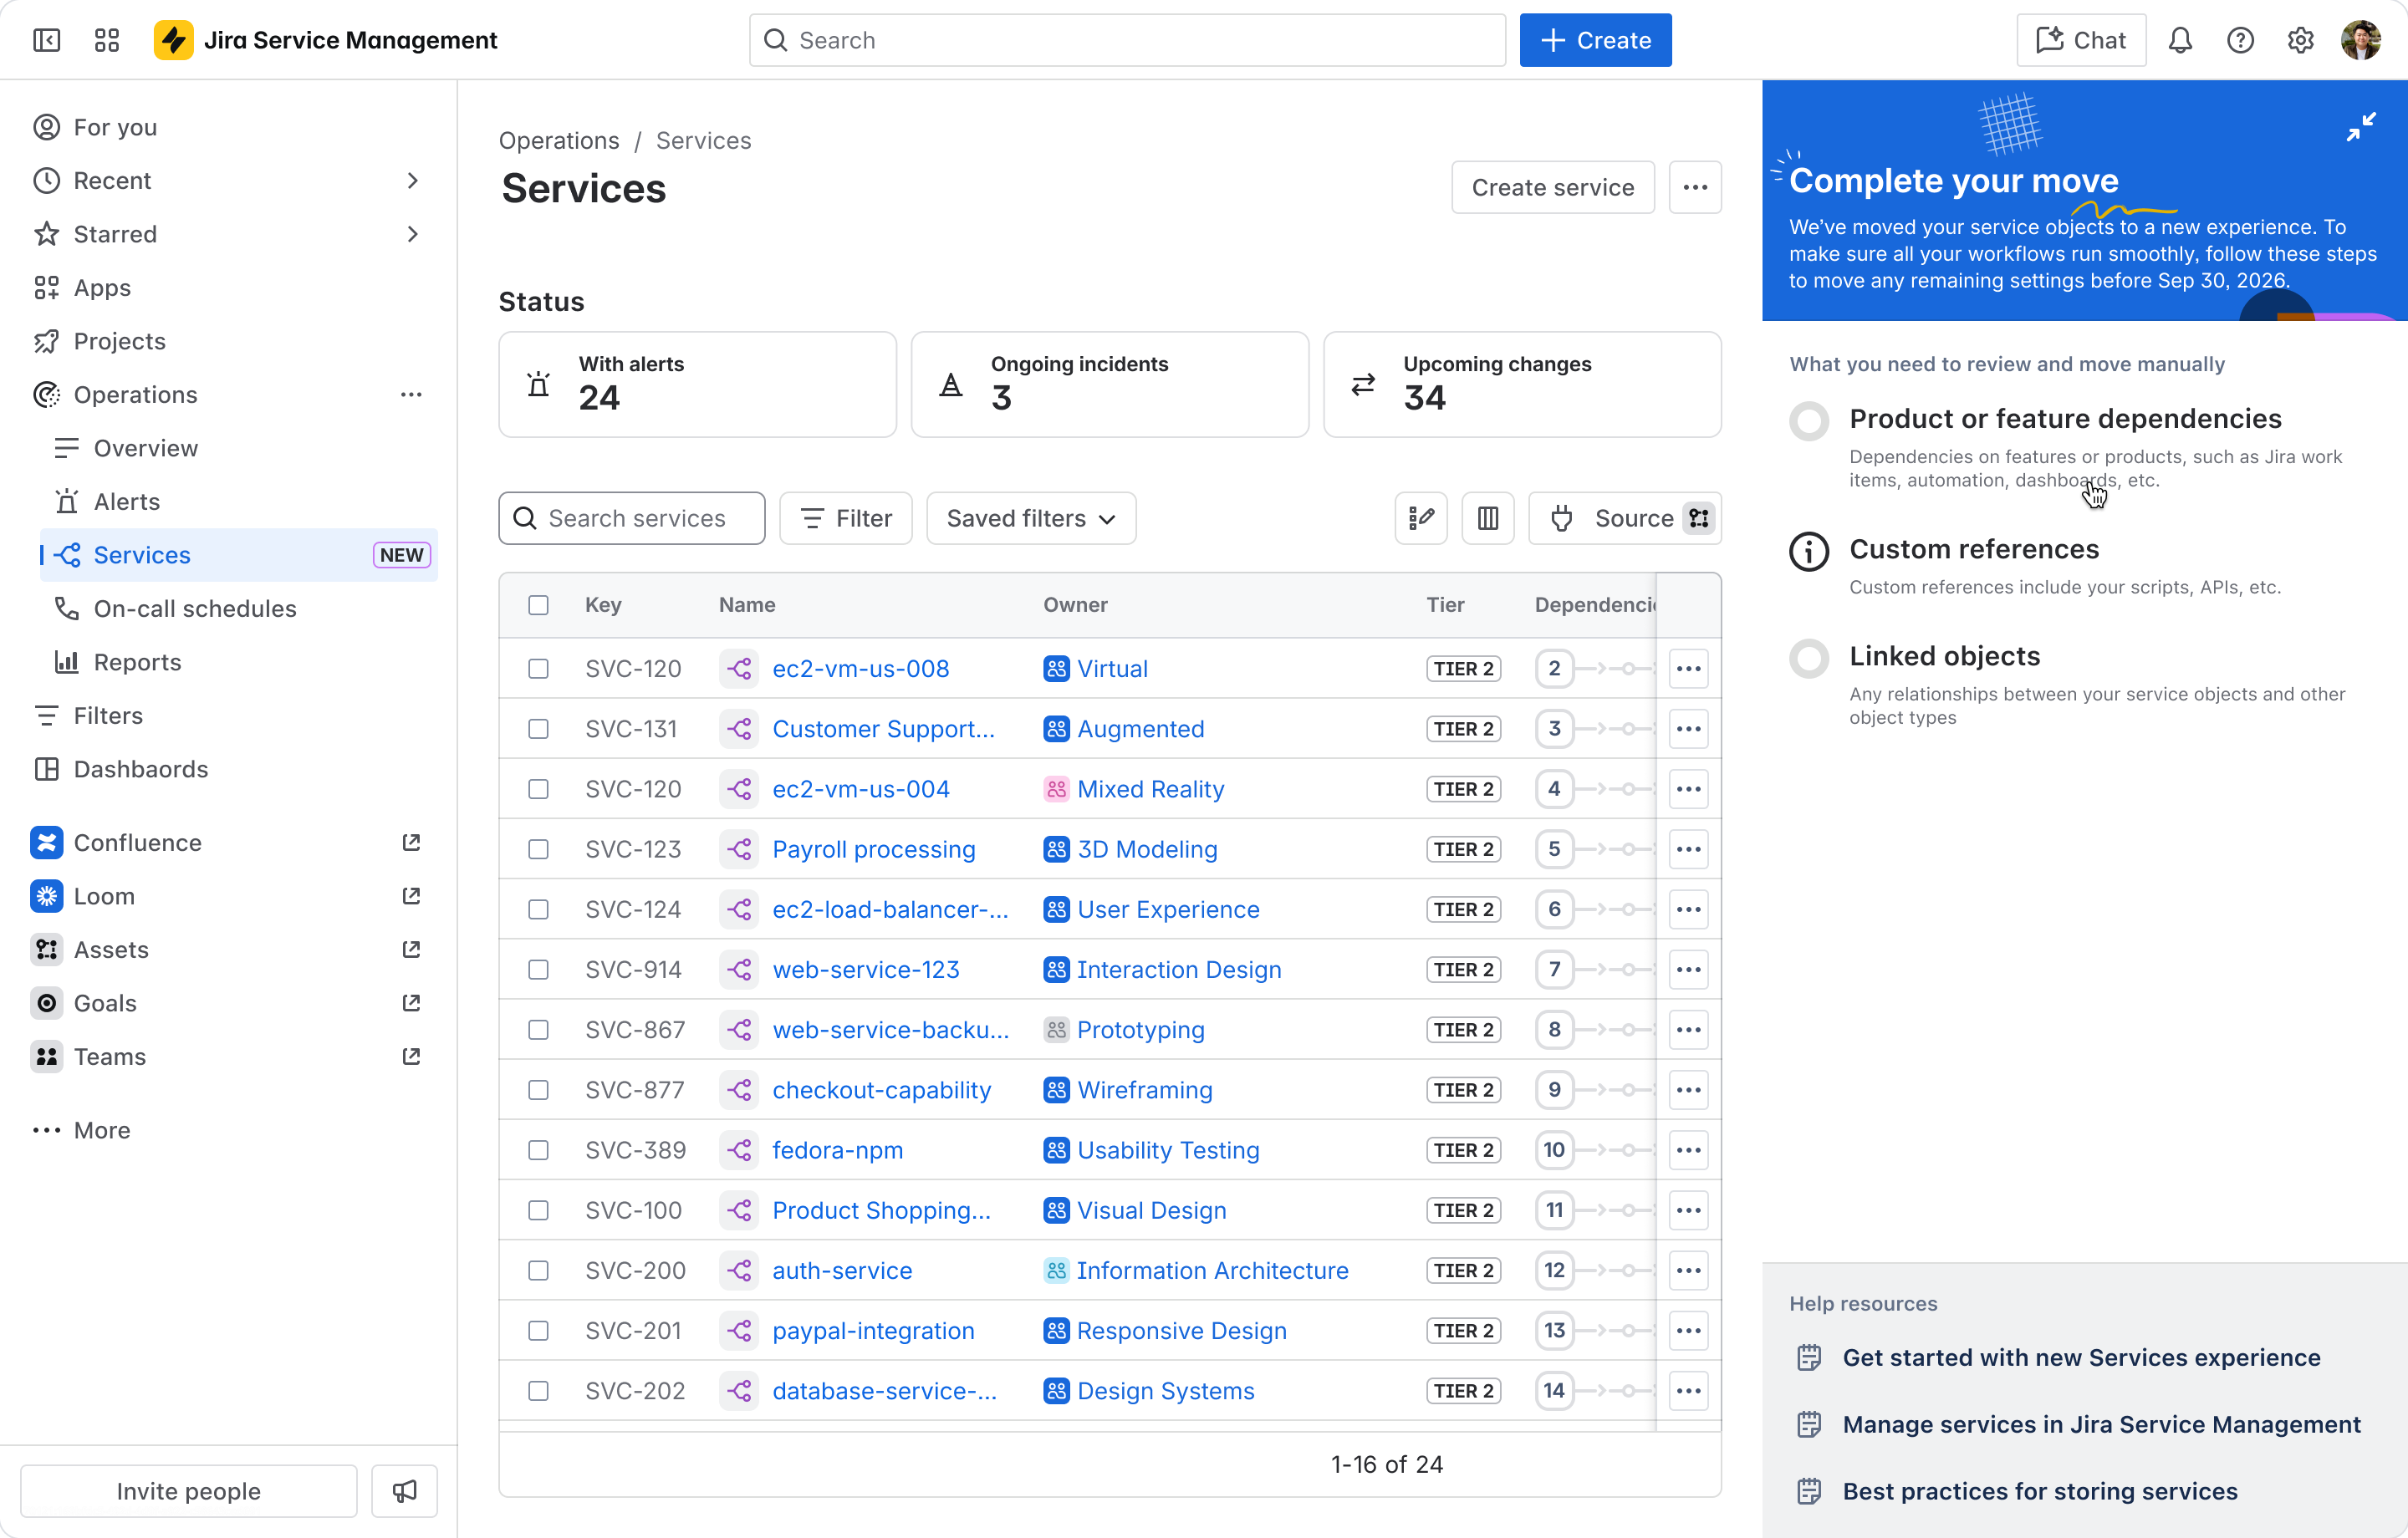Image resolution: width=2408 pixels, height=1538 pixels.
Task: Click the Search services input field
Action: (x=632, y=518)
